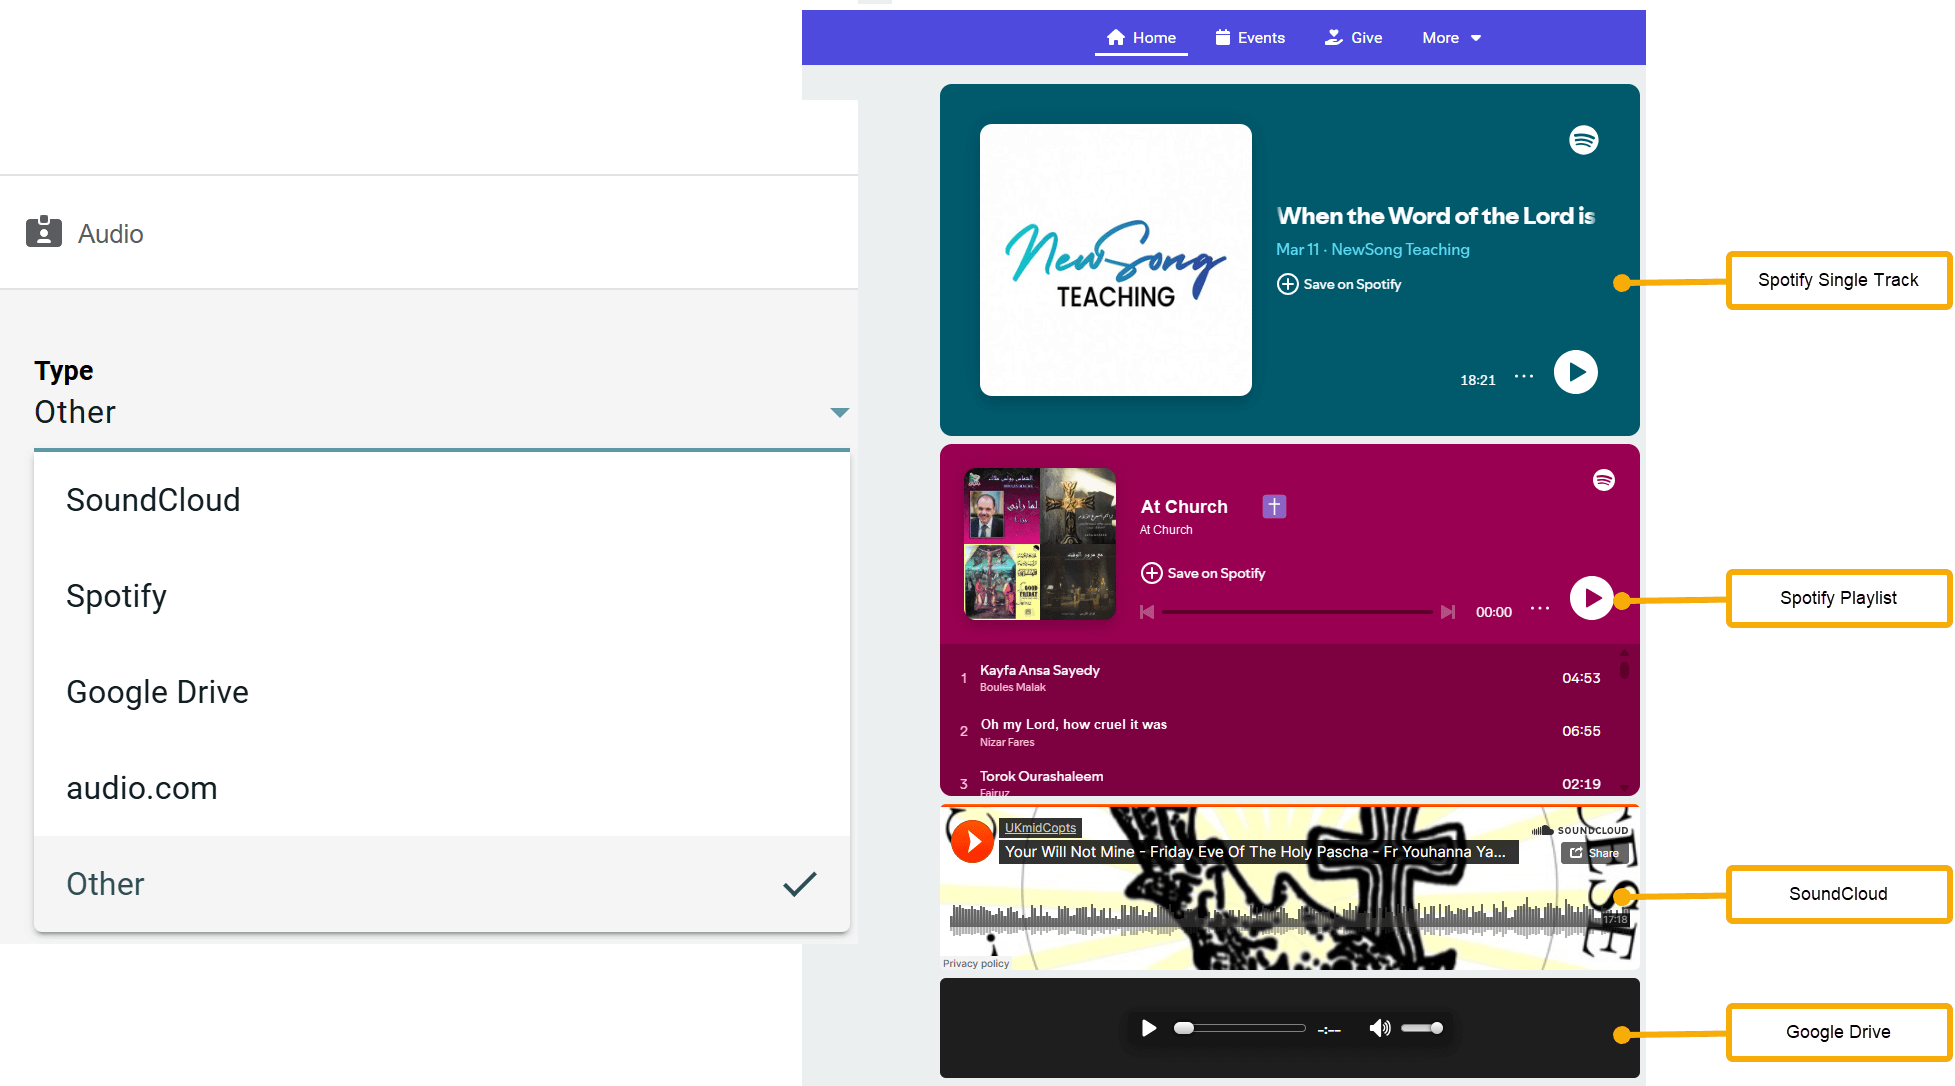Click Spotify logo on At Church playlist
This screenshot has height=1086, width=1955.
(x=1603, y=480)
